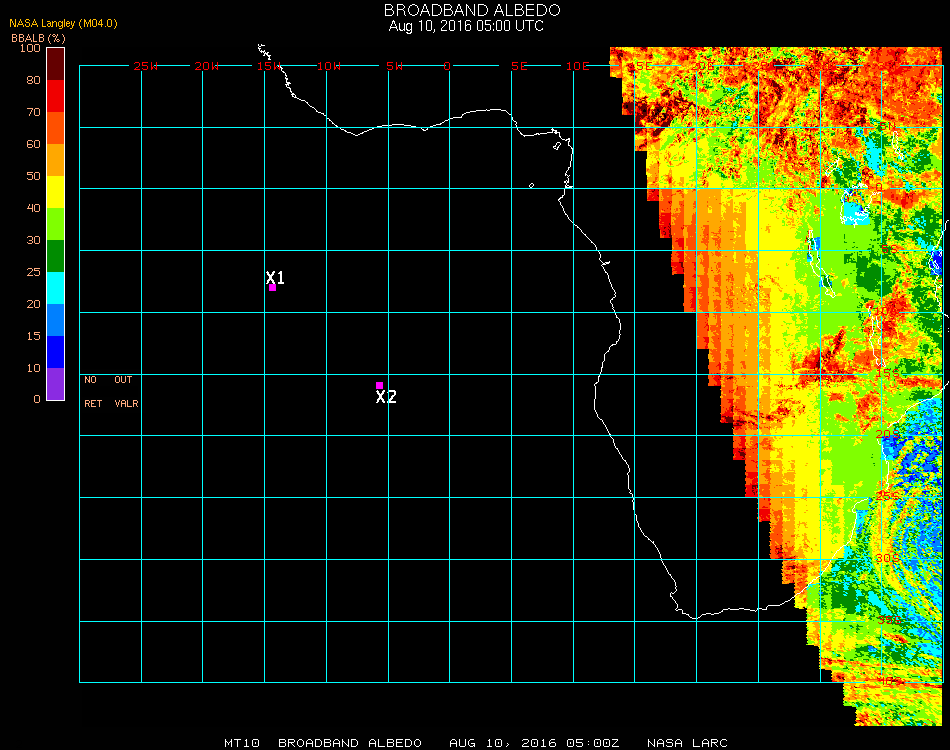Click the '0' longitude label on top gridline
Viewport: 950px width, 750px height.
click(447, 66)
